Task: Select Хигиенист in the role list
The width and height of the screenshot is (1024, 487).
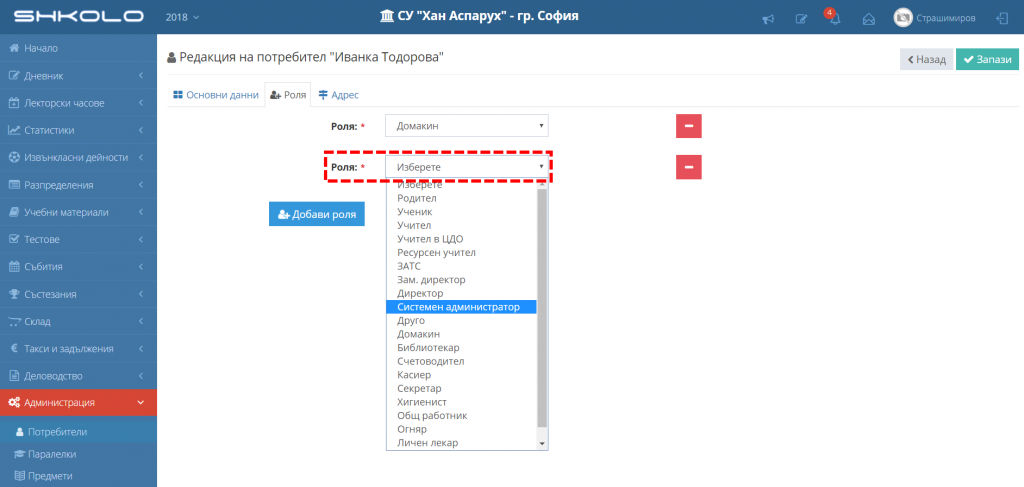Action: tap(461, 402)
